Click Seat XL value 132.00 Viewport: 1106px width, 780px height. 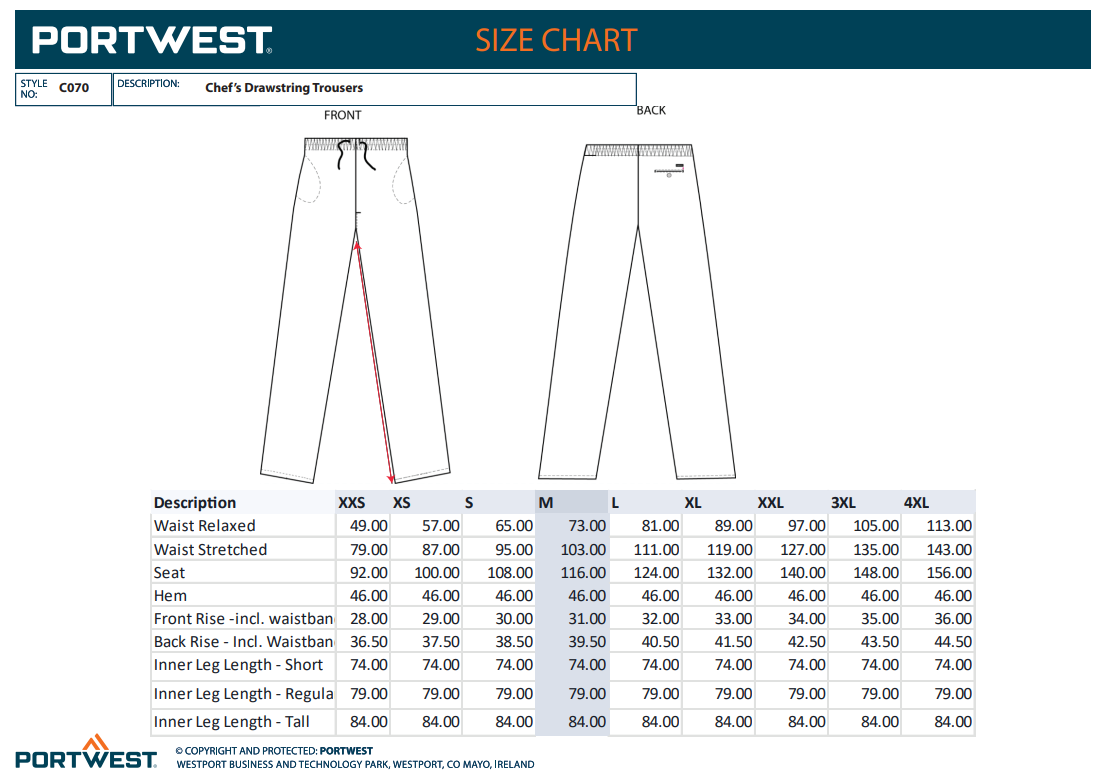(730, 573)
